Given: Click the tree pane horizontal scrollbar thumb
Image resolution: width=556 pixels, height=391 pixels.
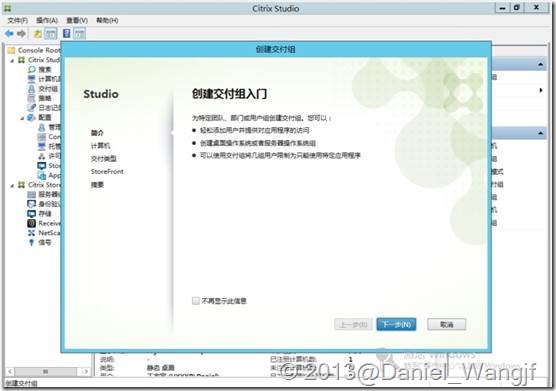Looking at the screenshot, I should pos(45,372).
